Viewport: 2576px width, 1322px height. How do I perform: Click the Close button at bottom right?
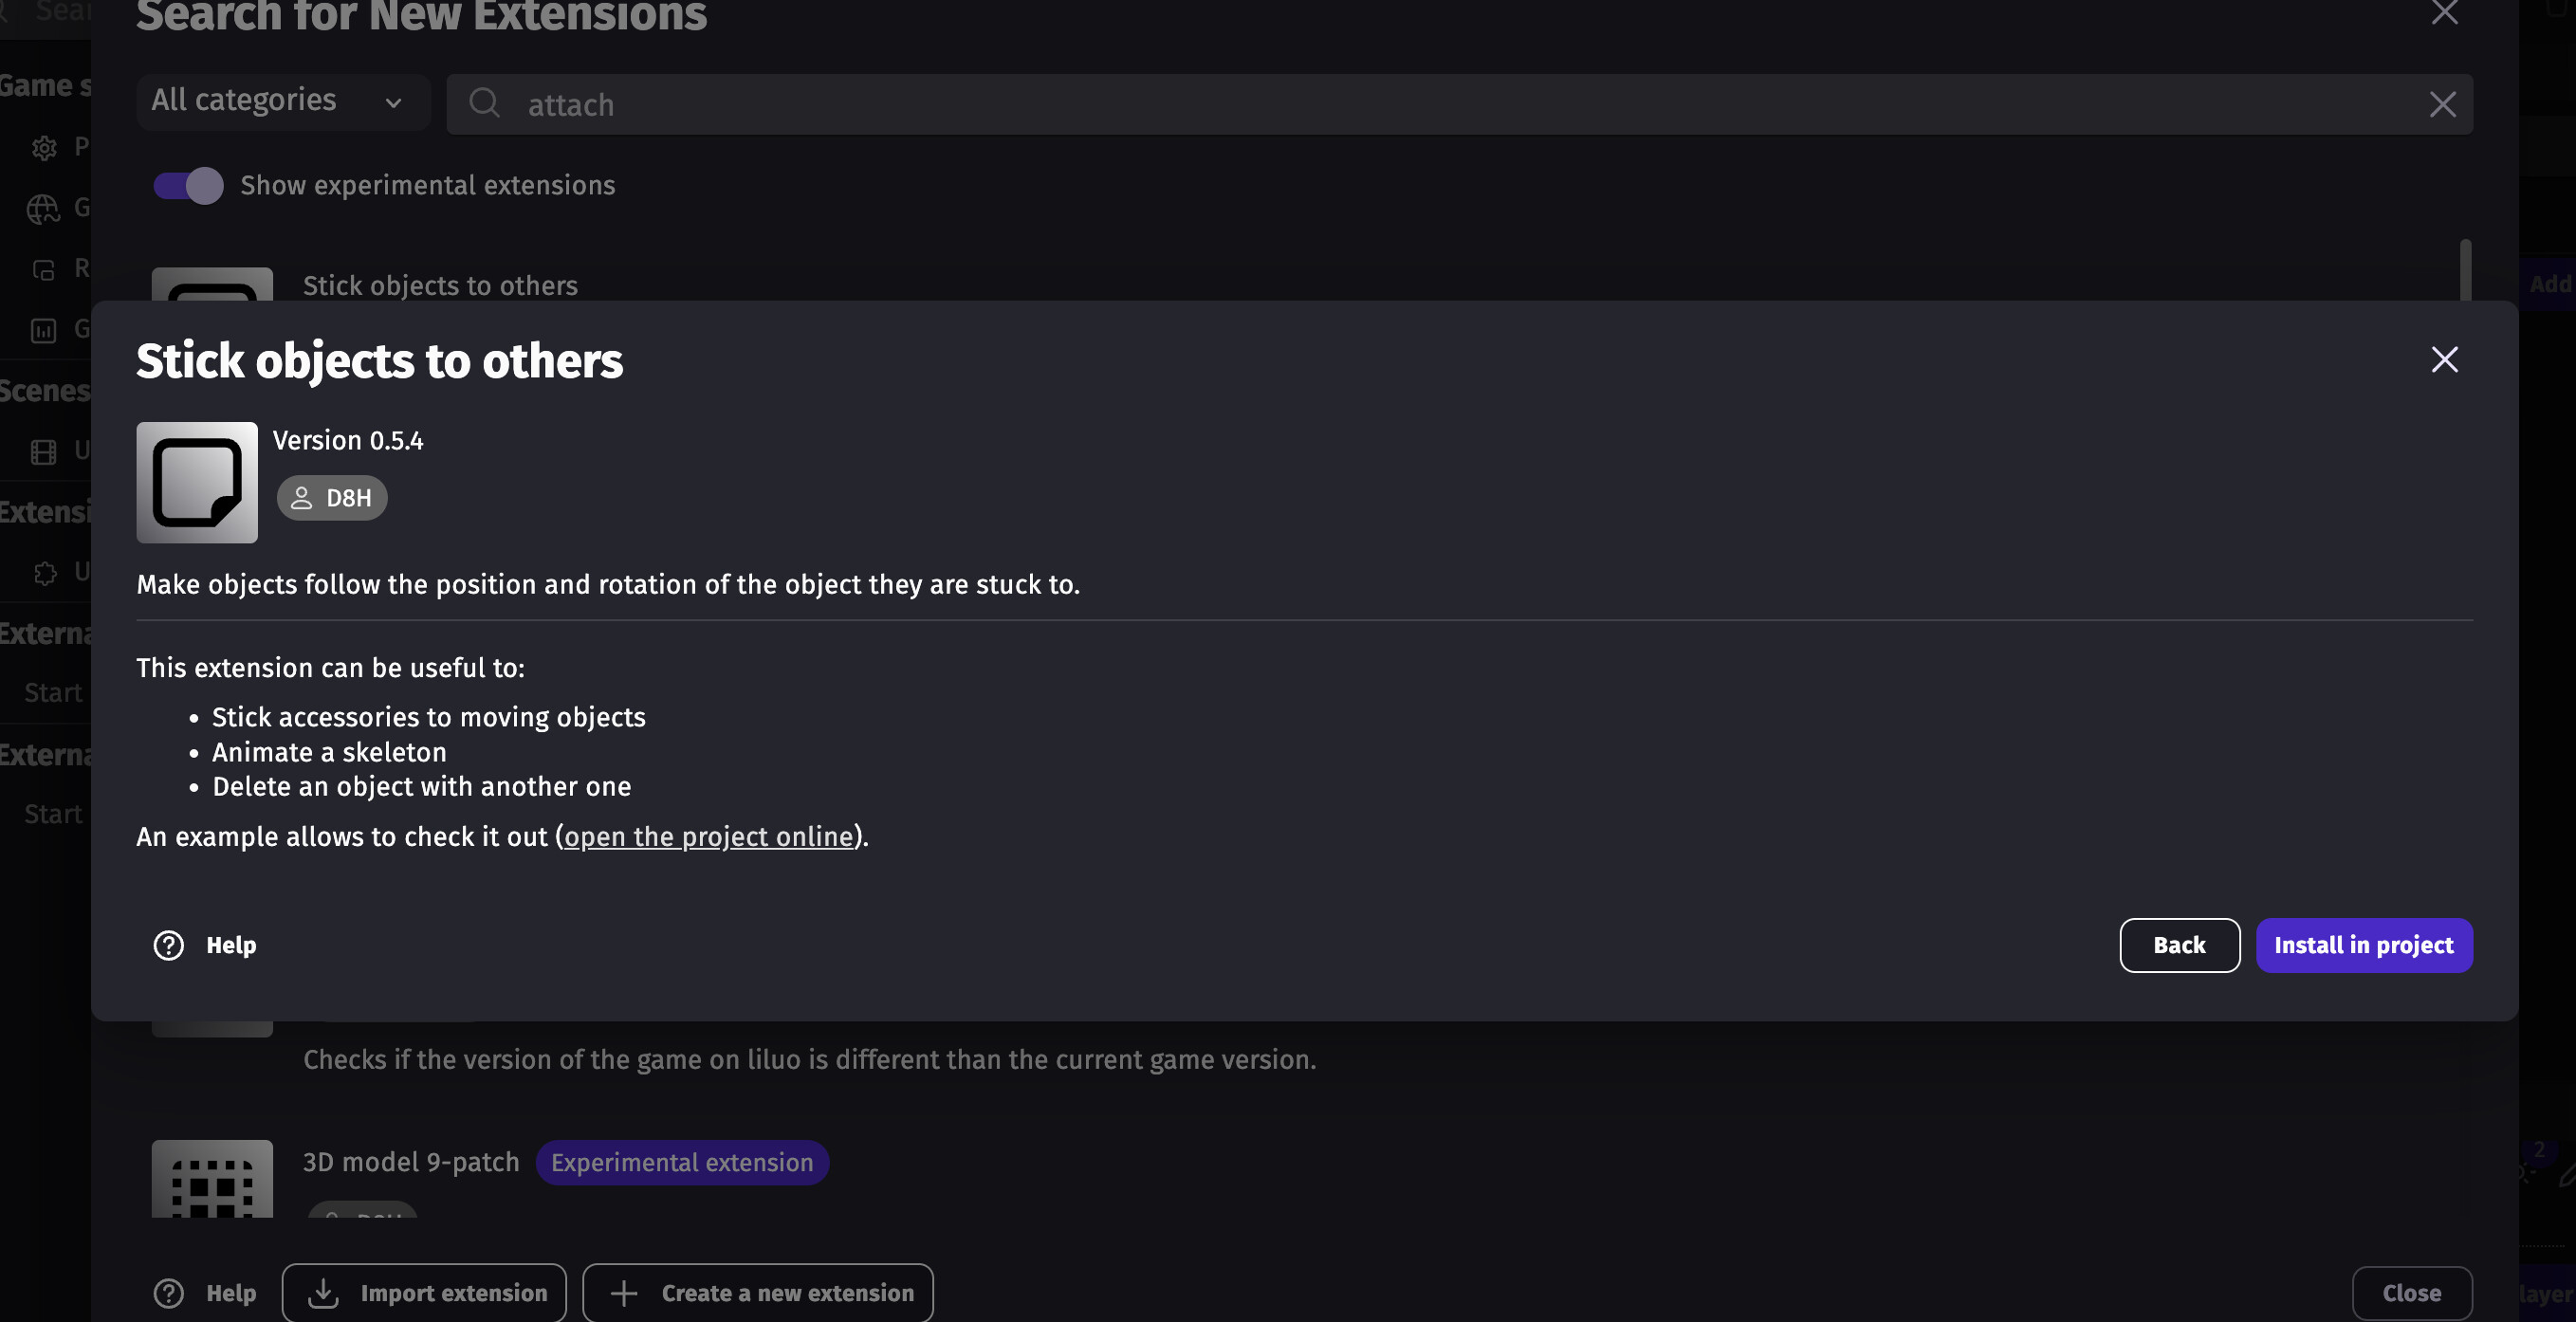[2411, 1293]
